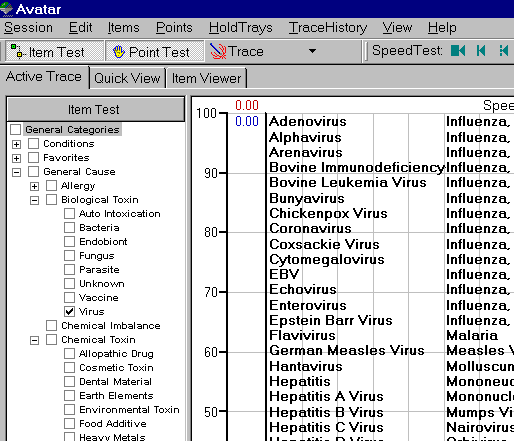Switch to the Quick View tab
This screenshot has width=514, height=441.
click(x=127, y=78)
